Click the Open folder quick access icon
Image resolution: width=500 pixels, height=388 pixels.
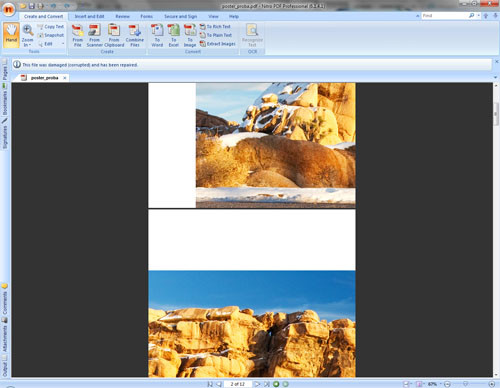[23, 6]
